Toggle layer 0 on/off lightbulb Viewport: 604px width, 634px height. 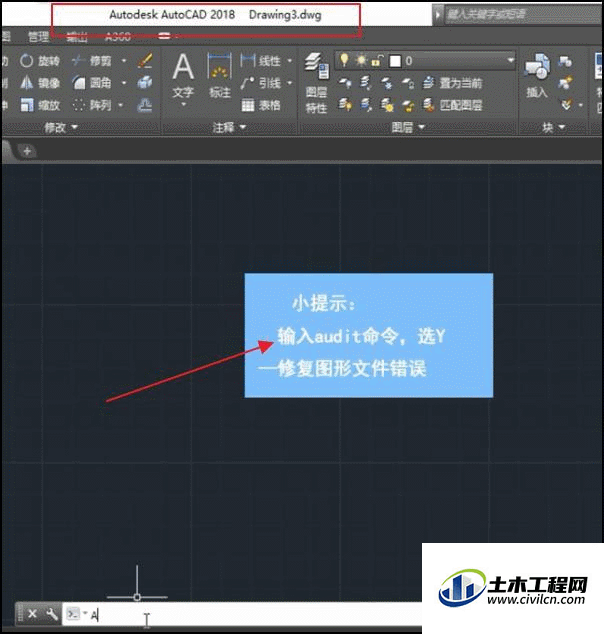tap(344, 60)
